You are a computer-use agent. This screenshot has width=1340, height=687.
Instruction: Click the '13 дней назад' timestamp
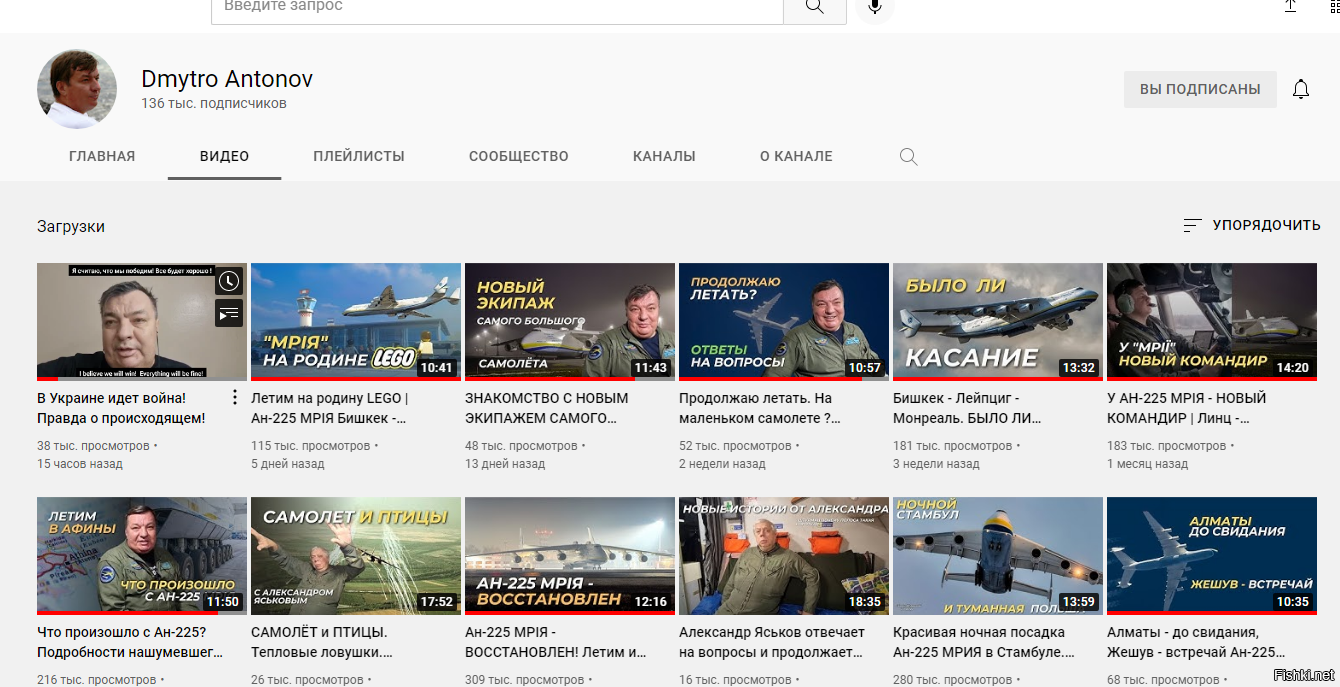(505, 464)
